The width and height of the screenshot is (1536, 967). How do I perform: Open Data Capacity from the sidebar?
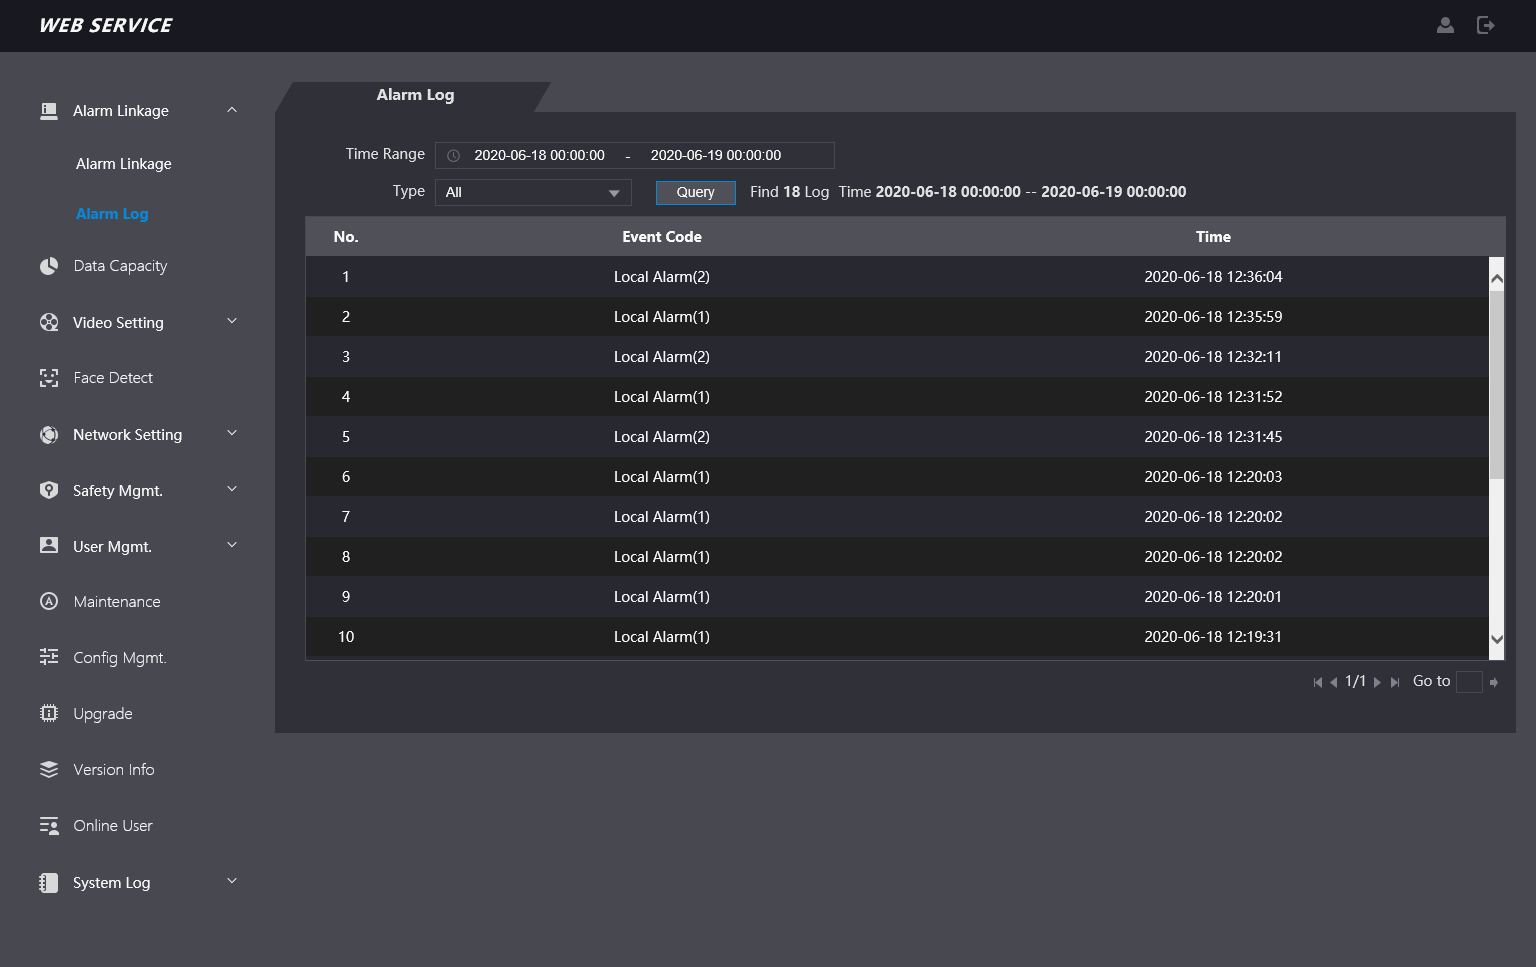[120, 266]
